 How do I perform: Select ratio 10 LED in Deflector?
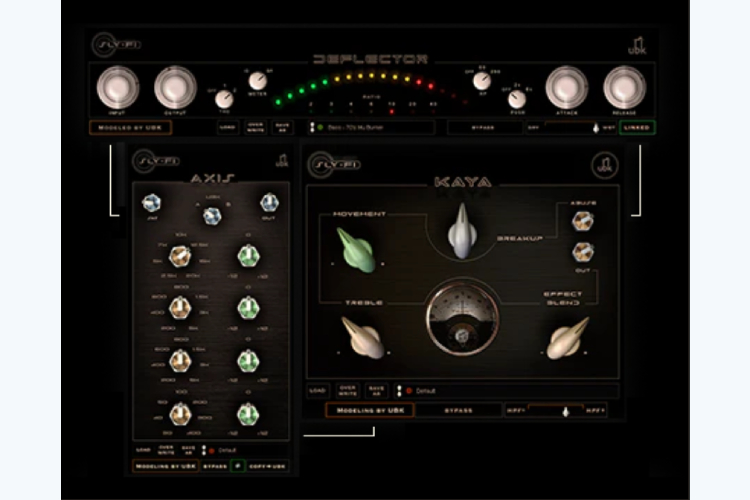392,111
